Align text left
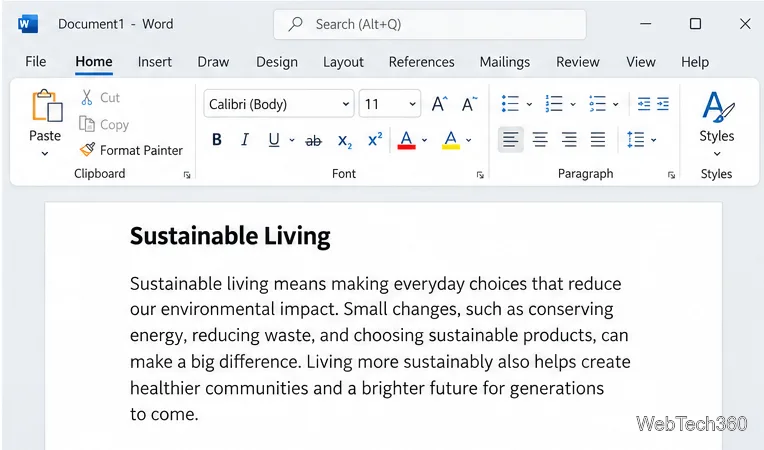This screenshot has width=764, height=450. tap(511, 140)
